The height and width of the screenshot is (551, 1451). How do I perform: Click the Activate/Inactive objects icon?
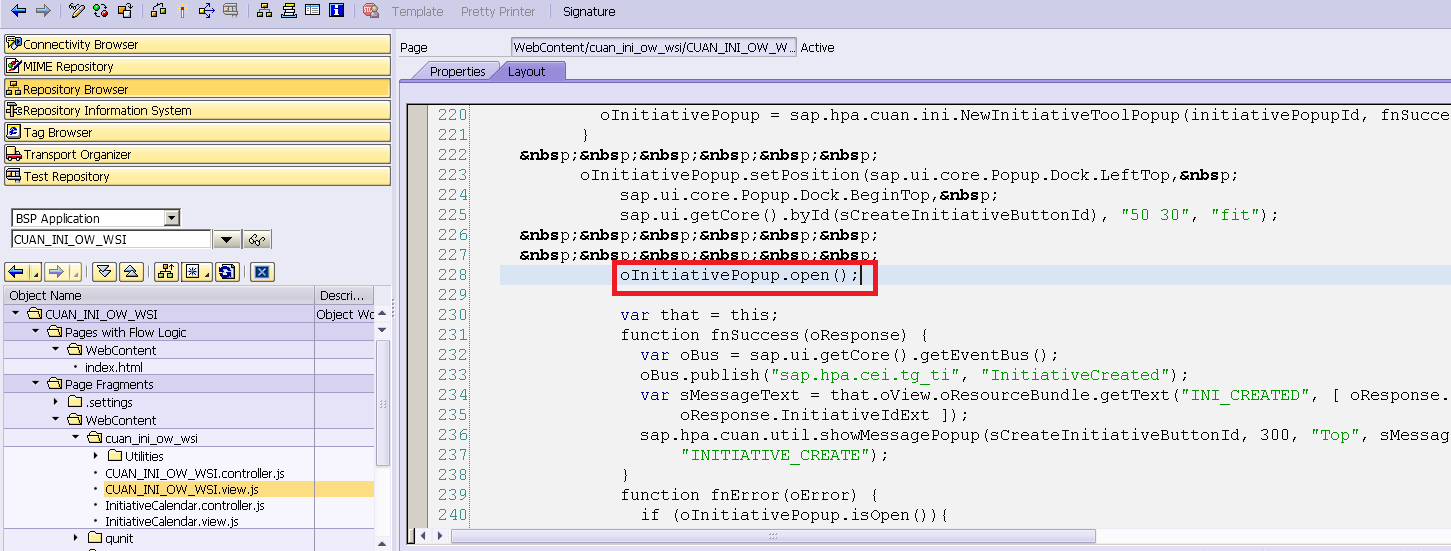coord(100,11)
